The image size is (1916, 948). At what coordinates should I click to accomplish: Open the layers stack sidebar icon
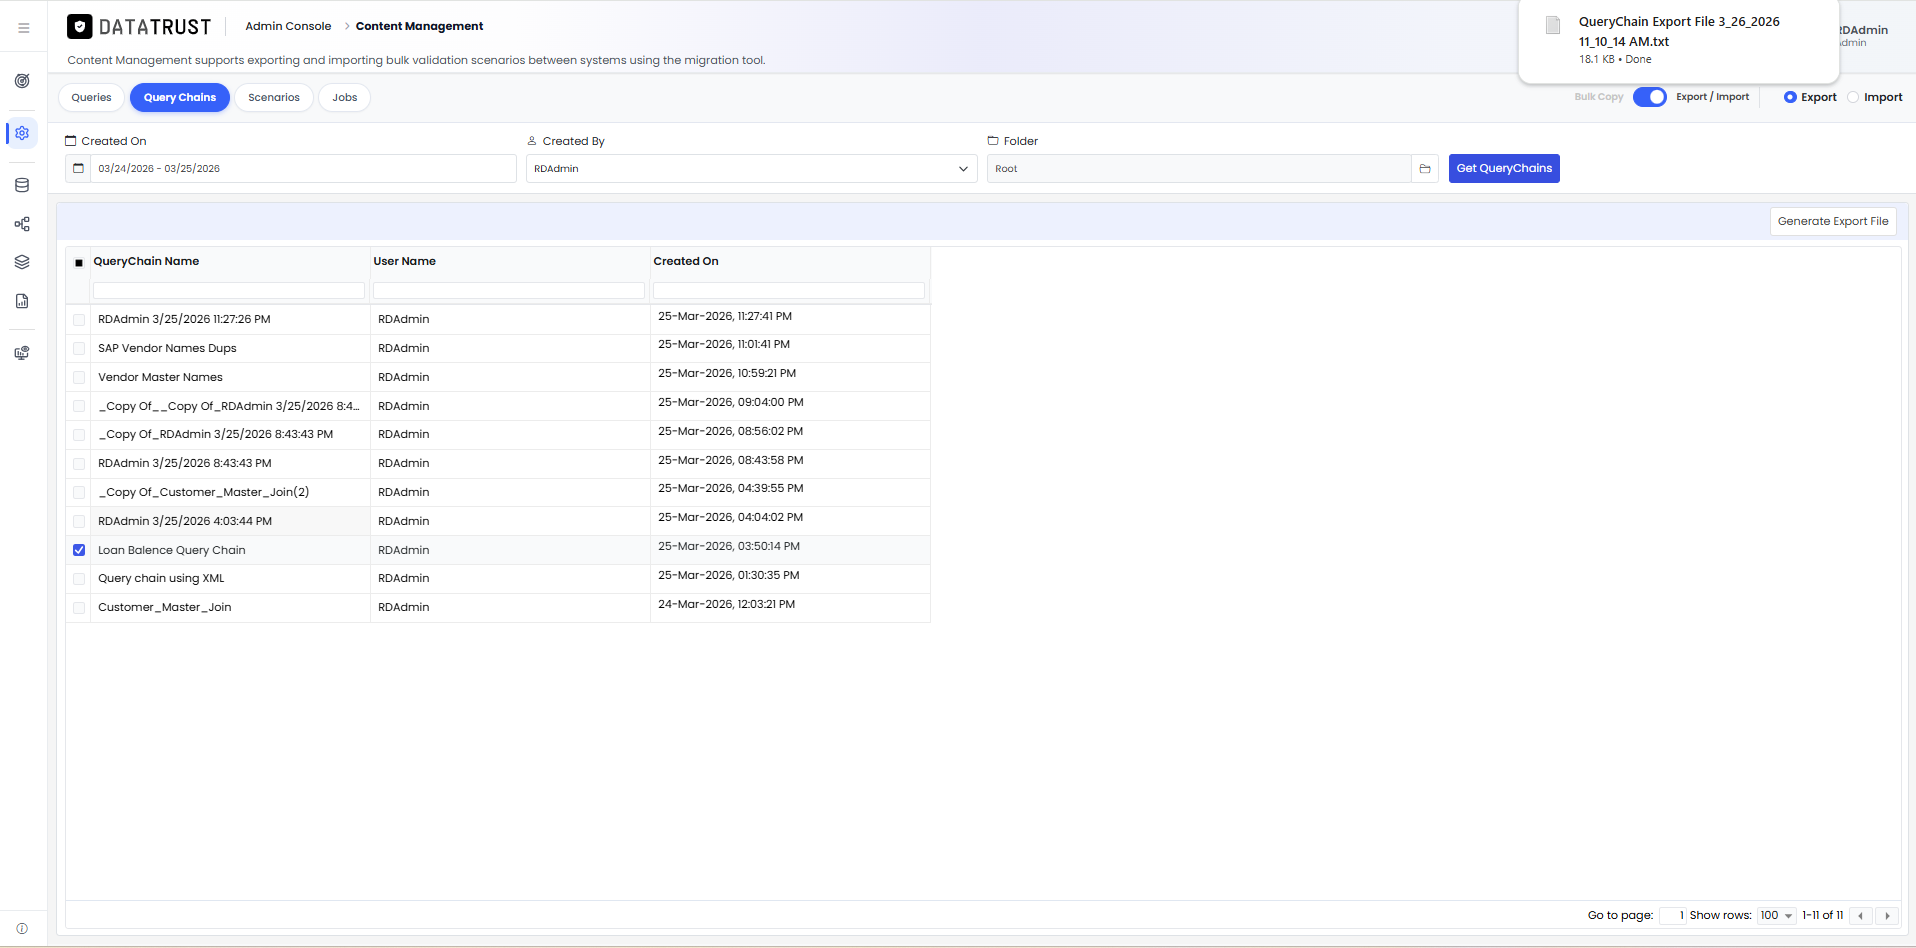(x=22, y=262)
